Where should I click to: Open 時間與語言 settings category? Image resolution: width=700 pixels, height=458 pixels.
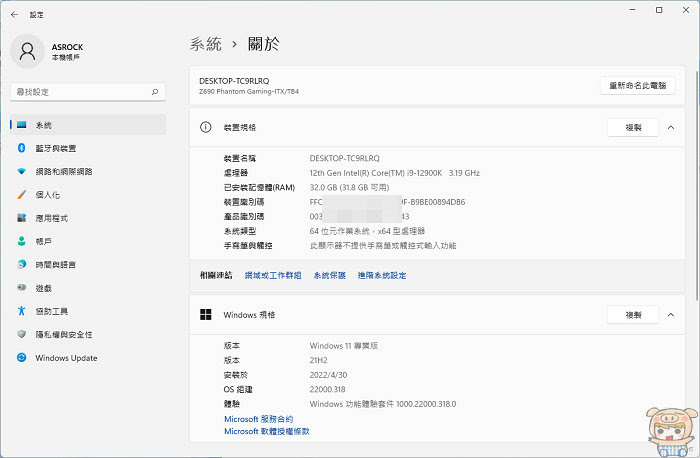pos(88,264)
